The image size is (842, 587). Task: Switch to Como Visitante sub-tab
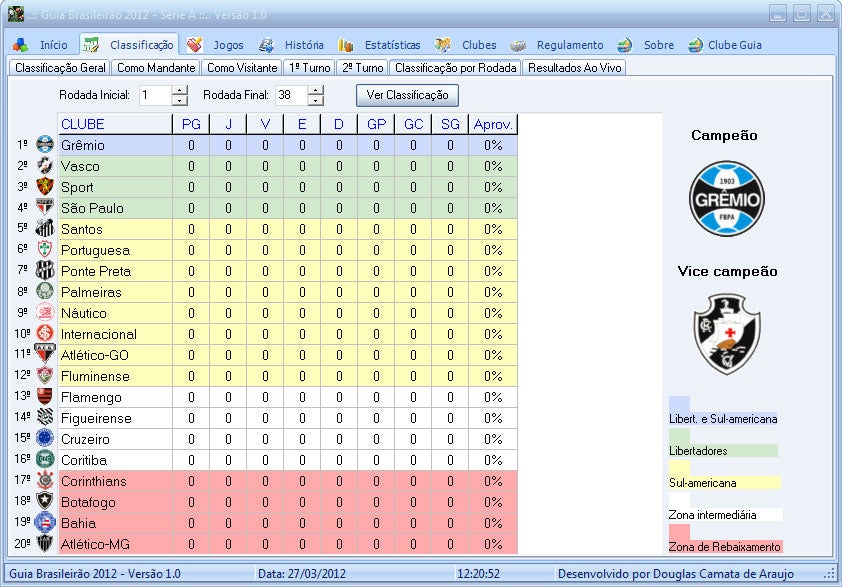(x=242, y=68)
